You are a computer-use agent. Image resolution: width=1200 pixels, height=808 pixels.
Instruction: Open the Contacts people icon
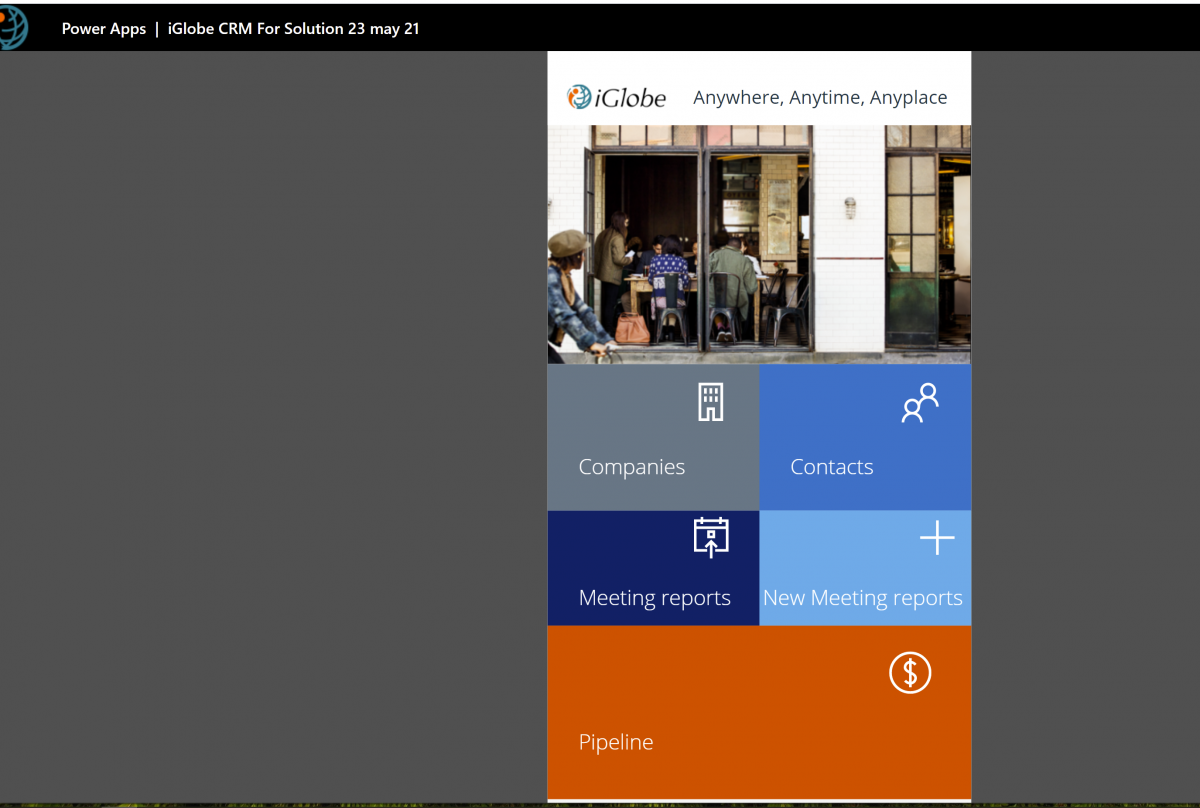coord(920,403)
